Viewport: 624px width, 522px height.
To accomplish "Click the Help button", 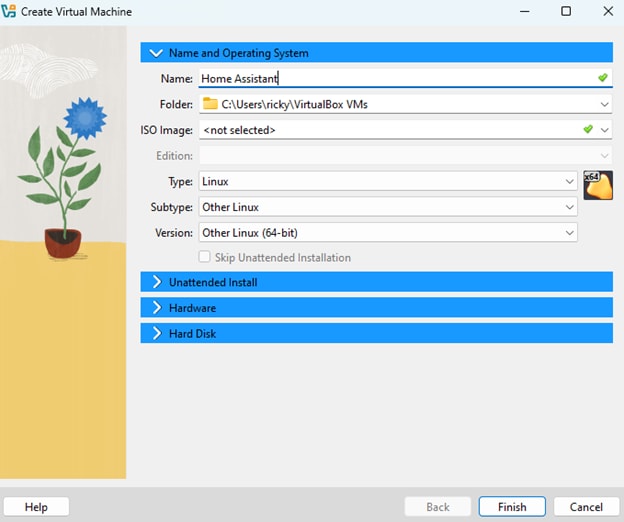I will [36, 506].
